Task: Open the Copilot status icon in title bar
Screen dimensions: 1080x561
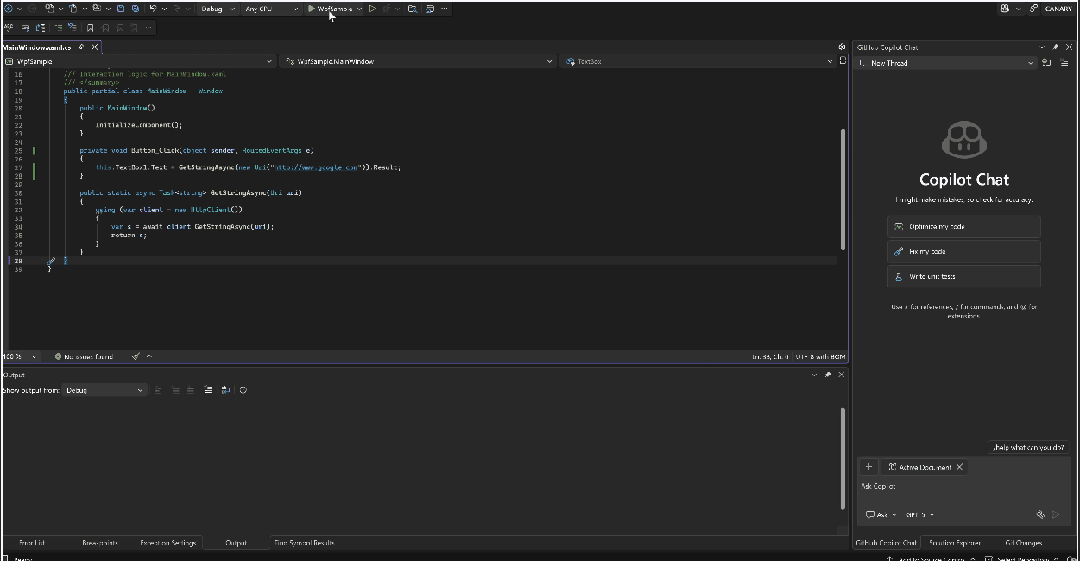Action: [1005, 9]
